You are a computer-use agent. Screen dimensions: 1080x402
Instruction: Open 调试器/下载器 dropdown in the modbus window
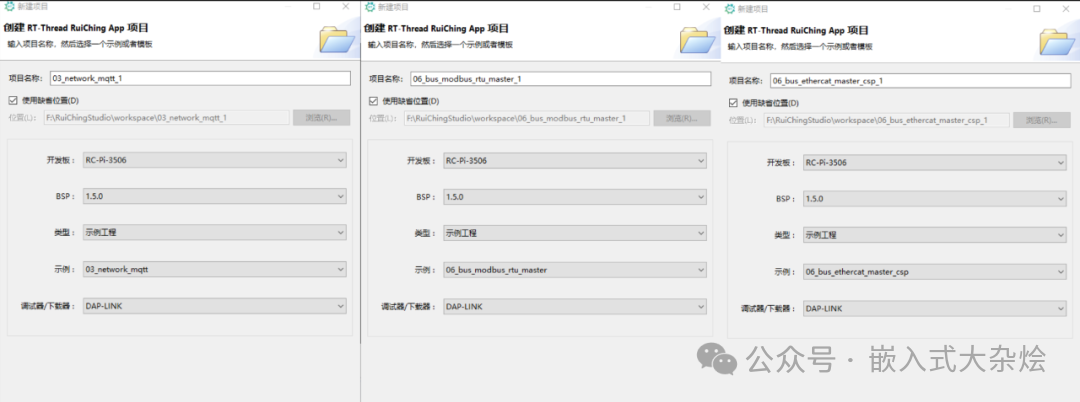click(x=574, y=306)
